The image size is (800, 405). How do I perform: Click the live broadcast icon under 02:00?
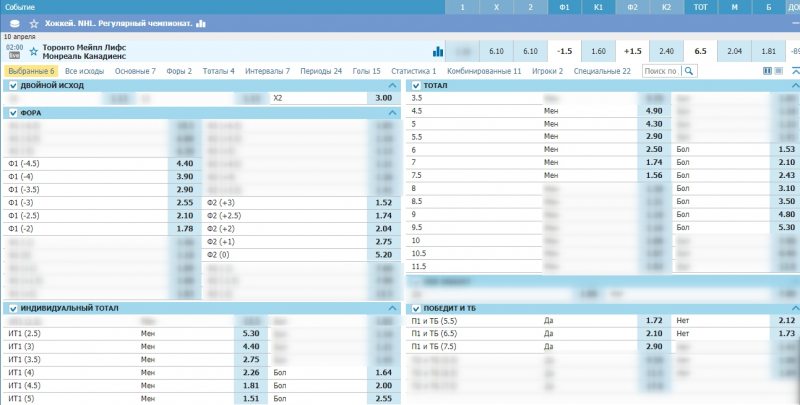click(x=14, y=56)
